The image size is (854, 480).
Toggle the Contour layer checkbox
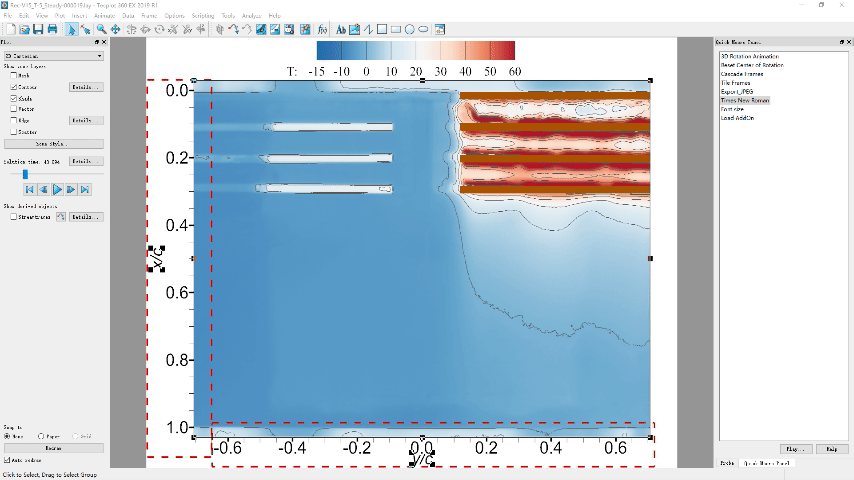[x=14, y=87]
